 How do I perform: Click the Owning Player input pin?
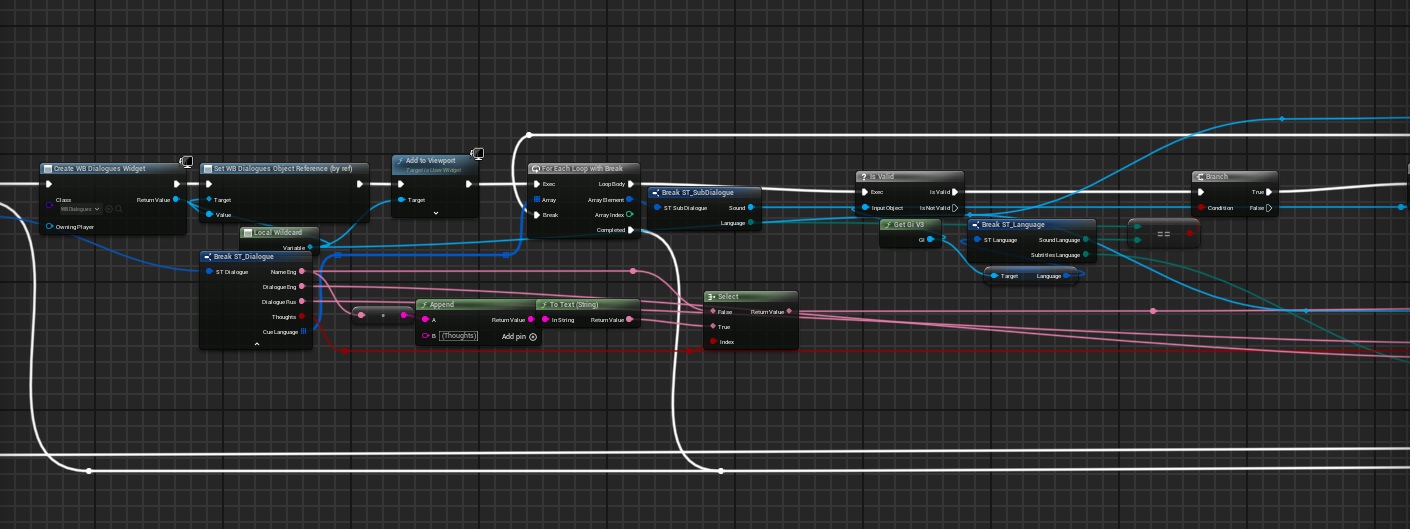(x=49, y=227)
